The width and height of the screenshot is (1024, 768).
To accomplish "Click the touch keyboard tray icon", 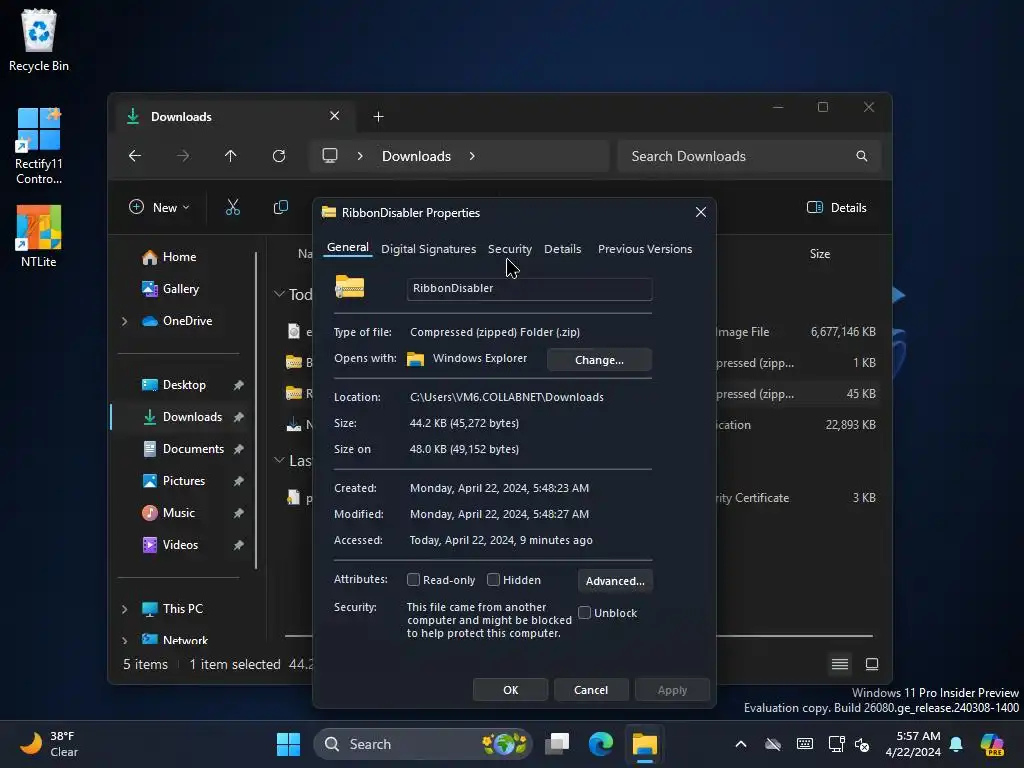I will point(805,744).
